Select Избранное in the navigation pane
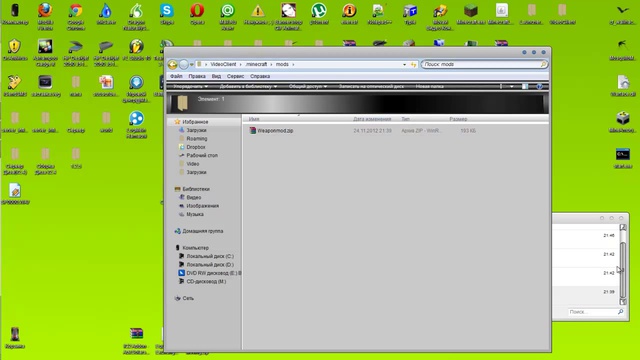 coord(195,122)
